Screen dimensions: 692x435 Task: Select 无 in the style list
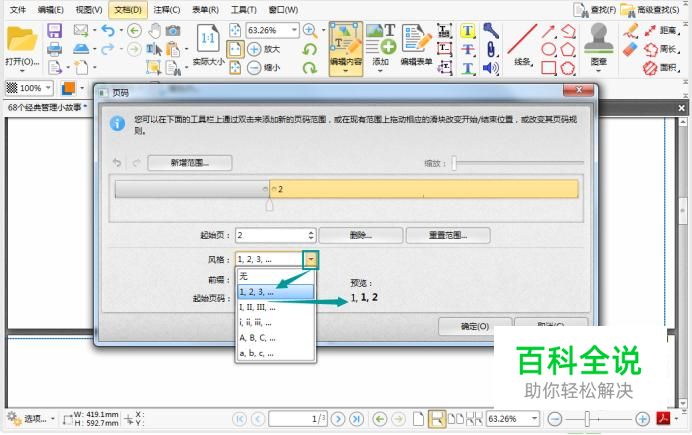[x=275, y=277]
